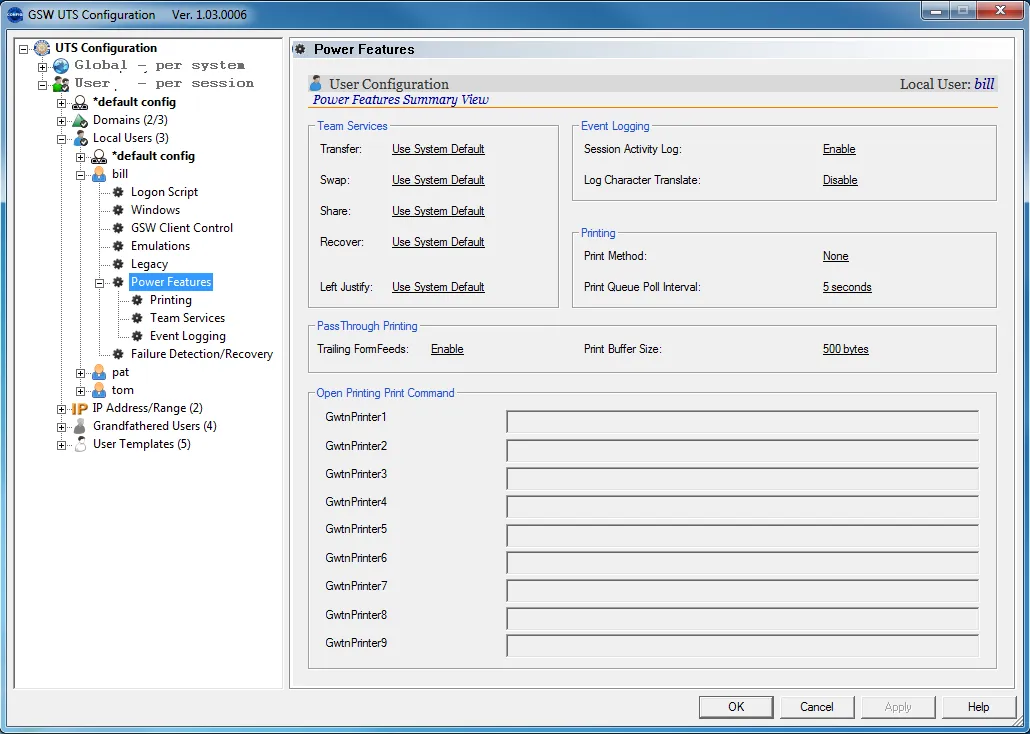Click Session Activity Log Enable link
The width and height of the screenshot is (1030, 734).
839,149
